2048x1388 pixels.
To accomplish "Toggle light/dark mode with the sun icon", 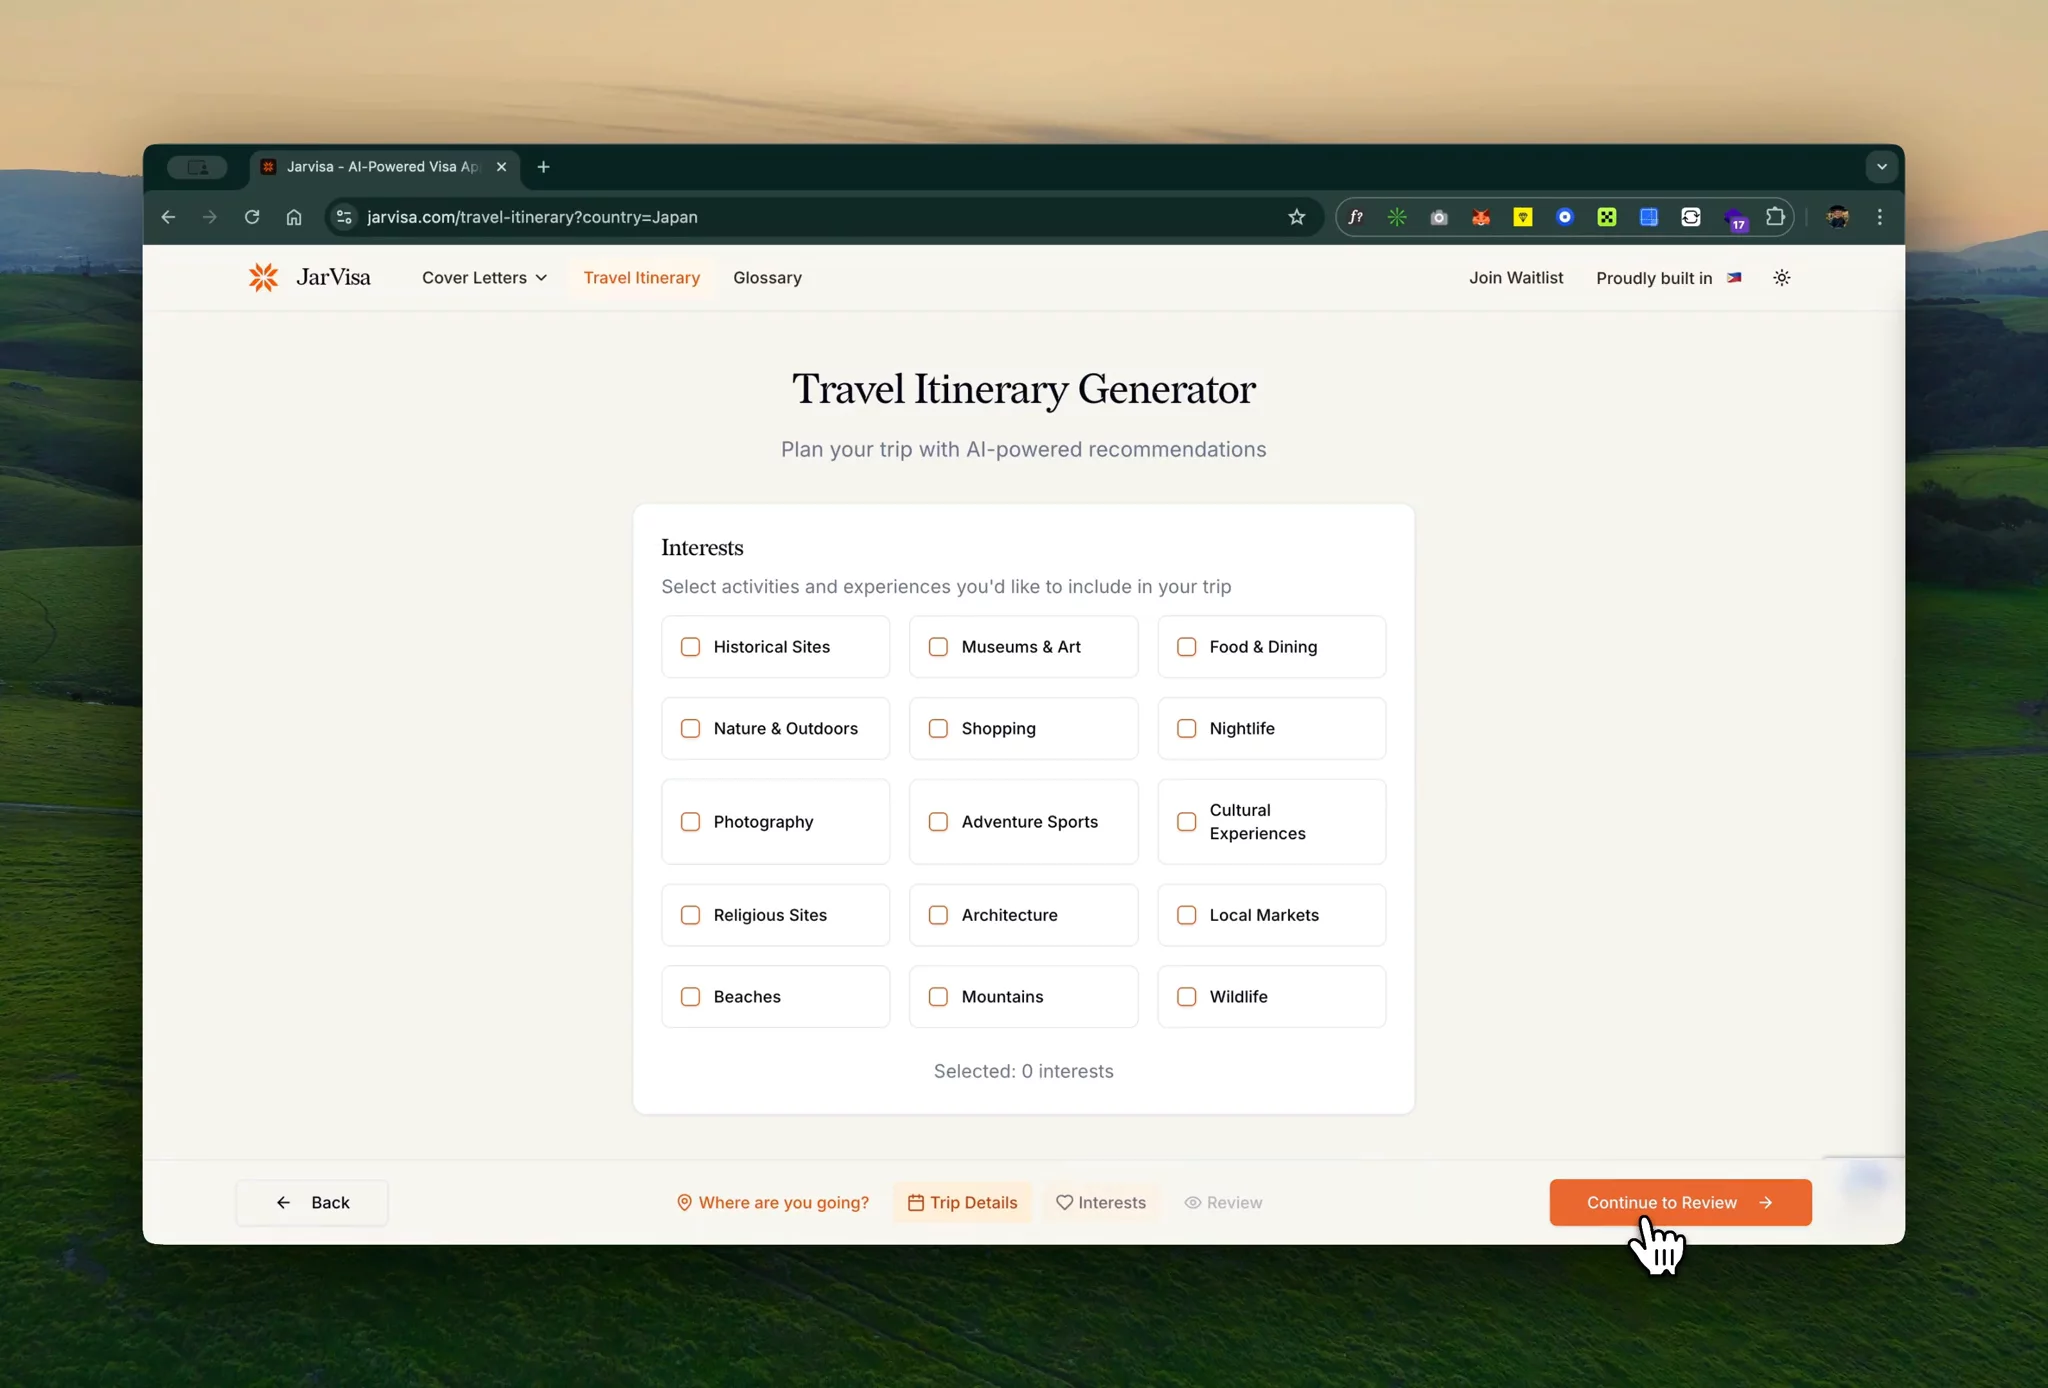I will [1782, 278].
